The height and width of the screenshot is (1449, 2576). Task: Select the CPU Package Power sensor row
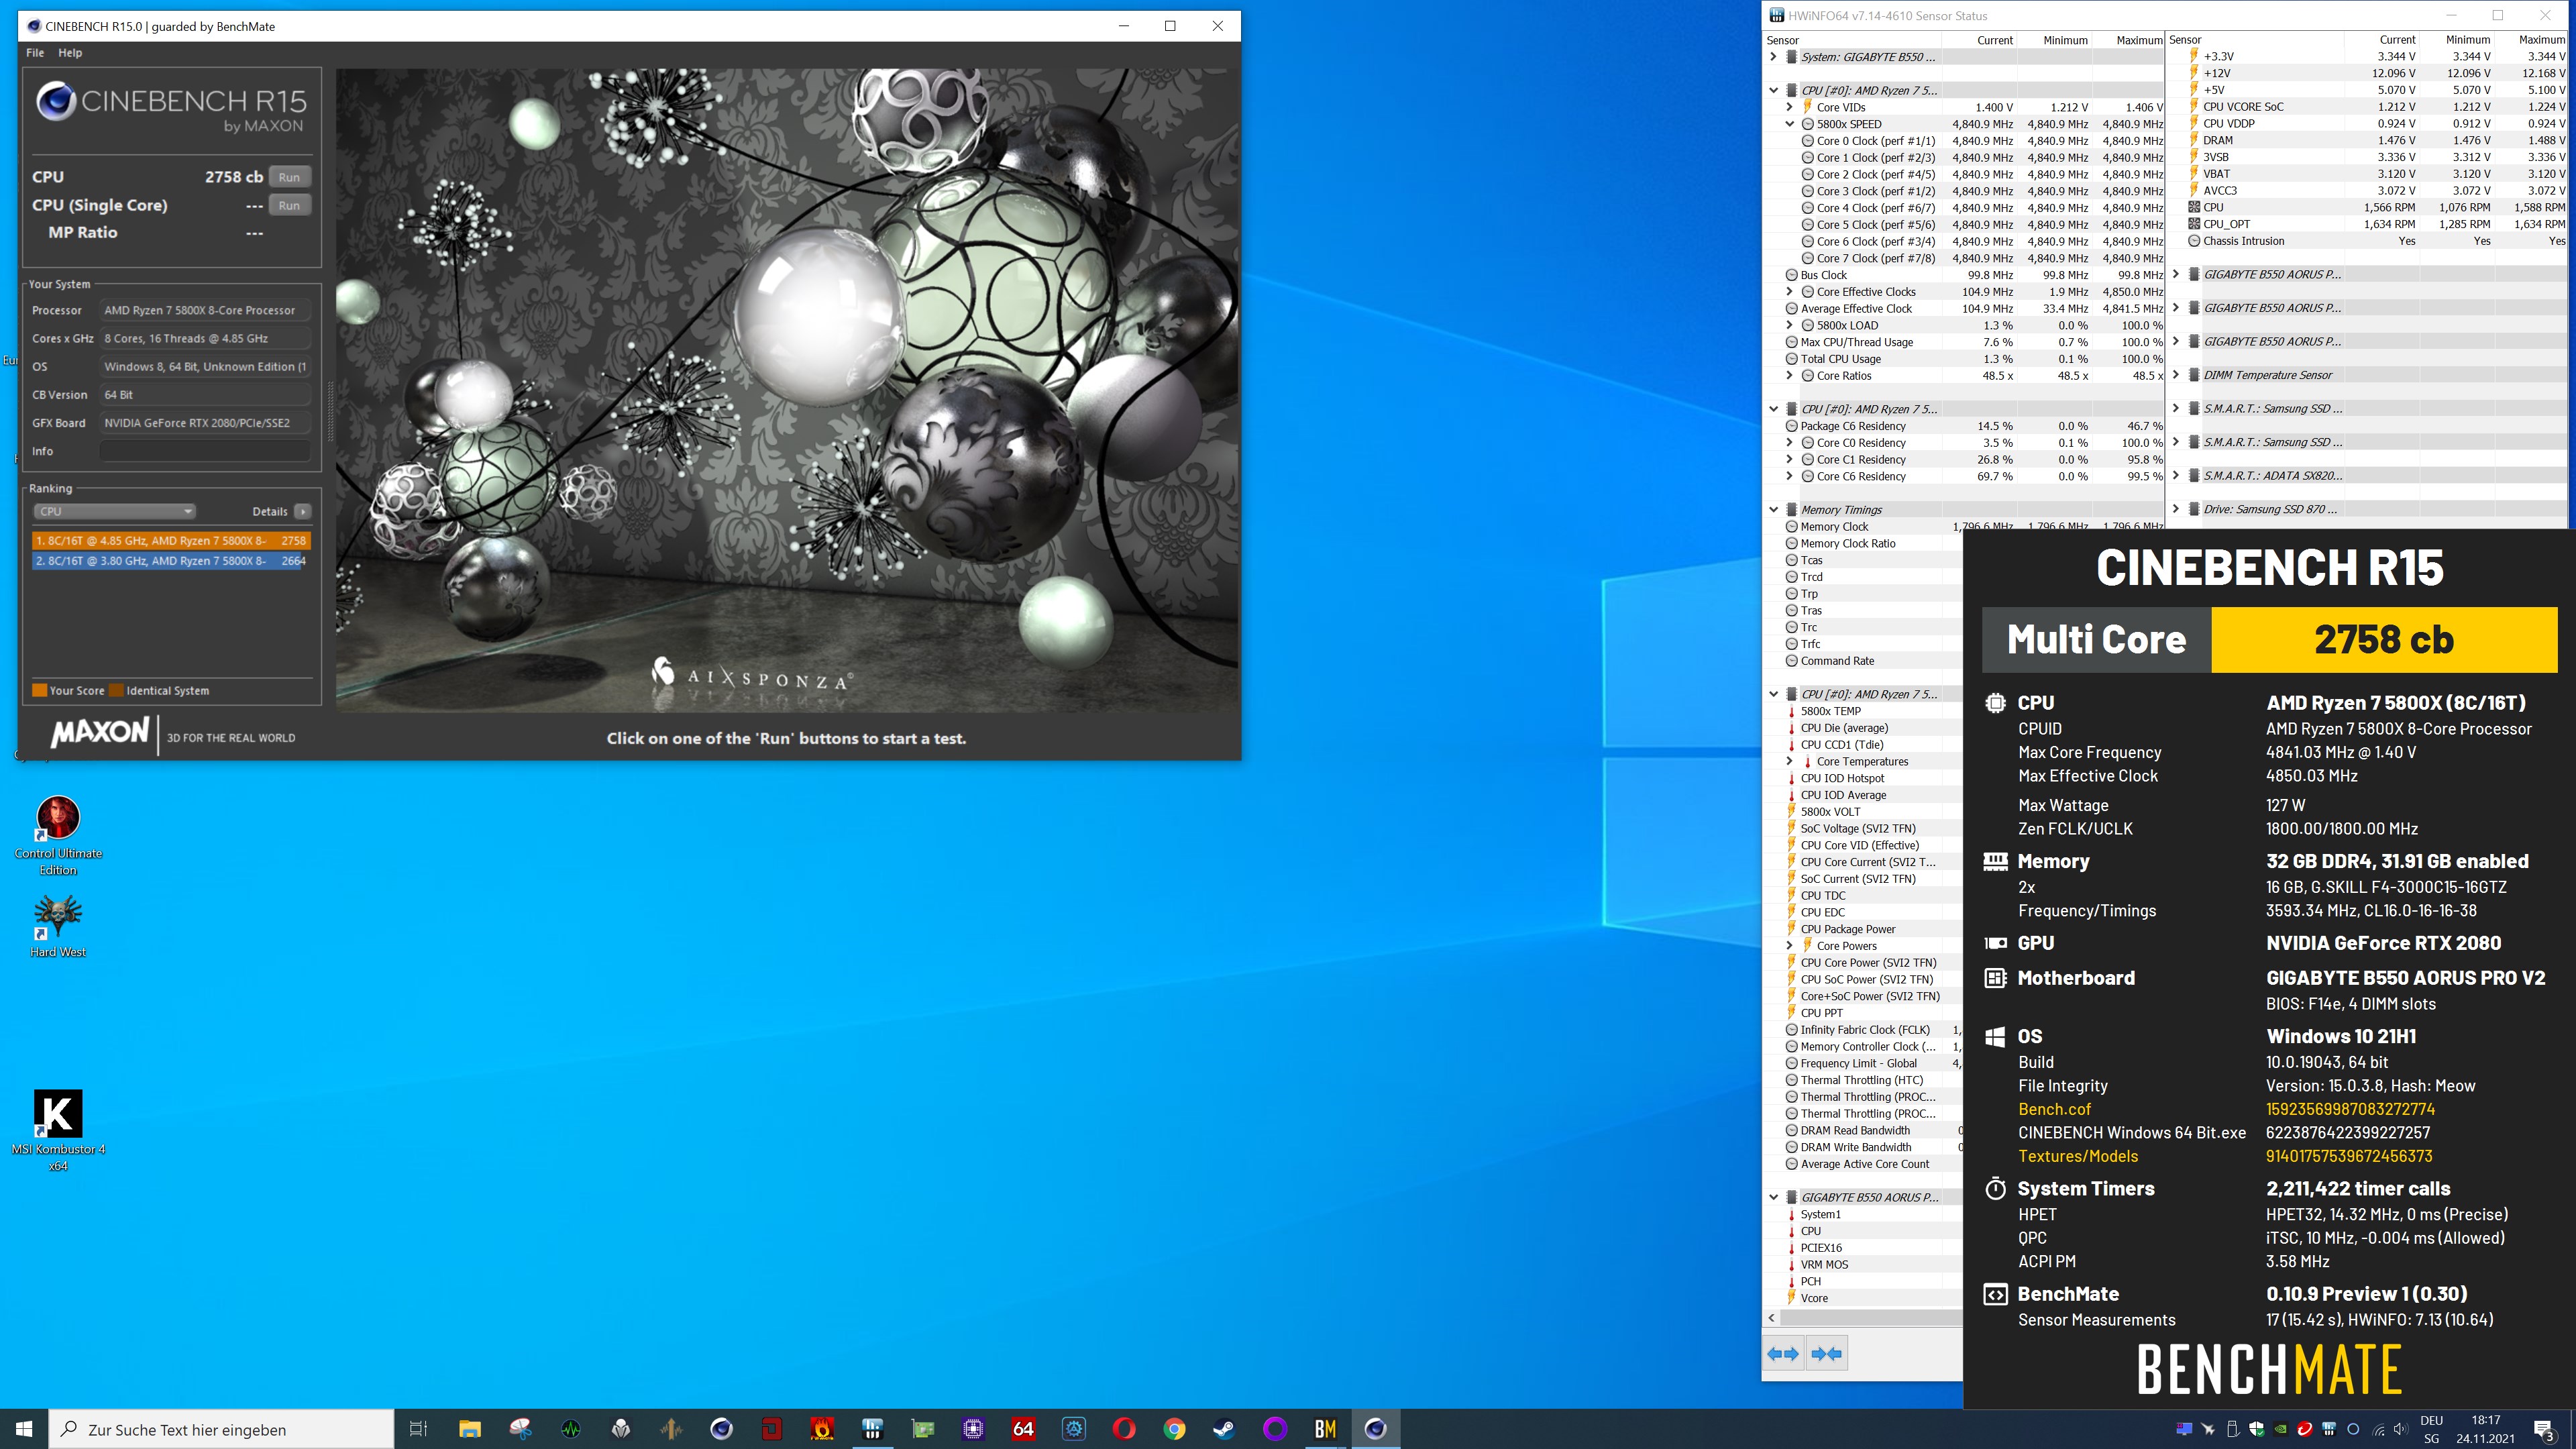(1862, 929)
